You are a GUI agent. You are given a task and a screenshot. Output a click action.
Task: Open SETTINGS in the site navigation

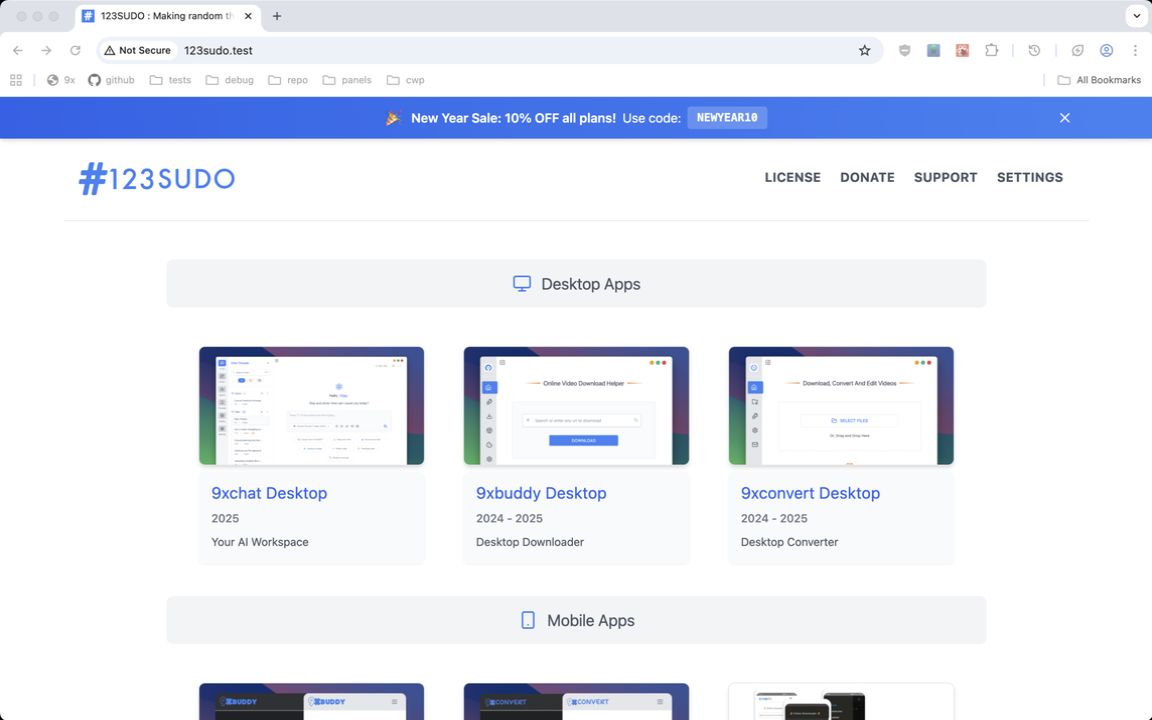pyautogui.click(x=1030, y=177)
